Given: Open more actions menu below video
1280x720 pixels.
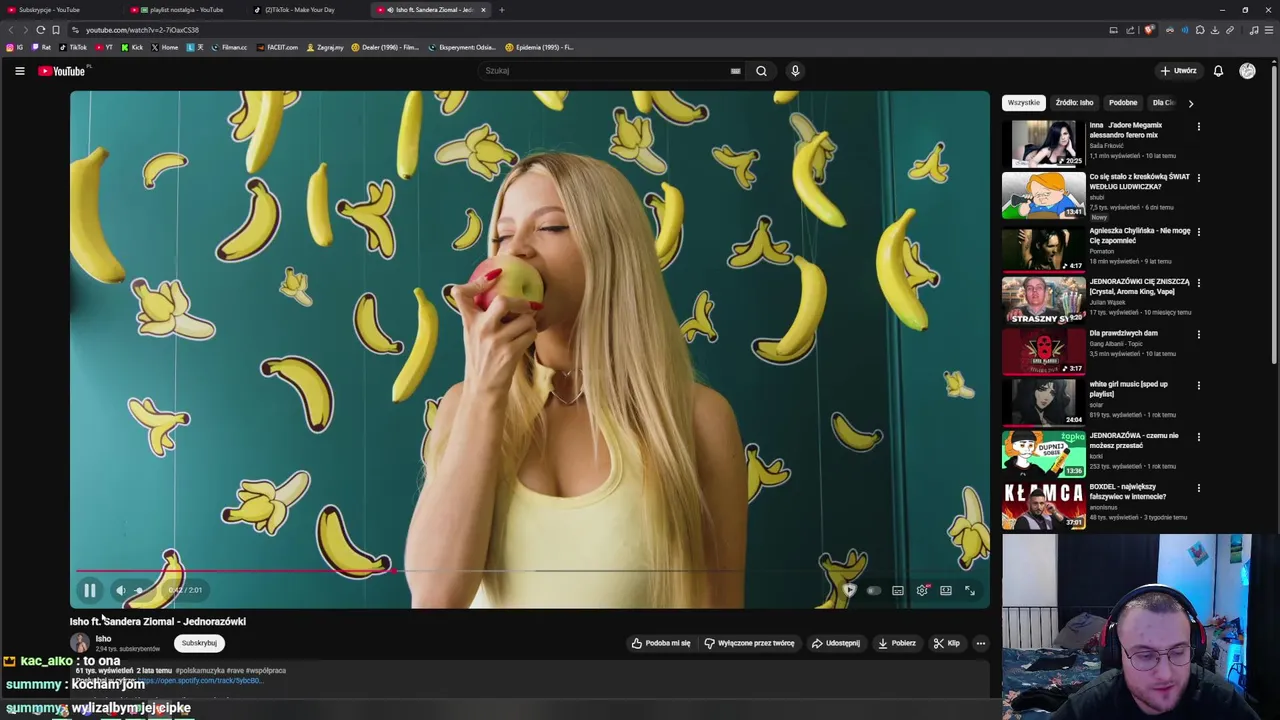Looking at the screenshot, I should (981, 643).
